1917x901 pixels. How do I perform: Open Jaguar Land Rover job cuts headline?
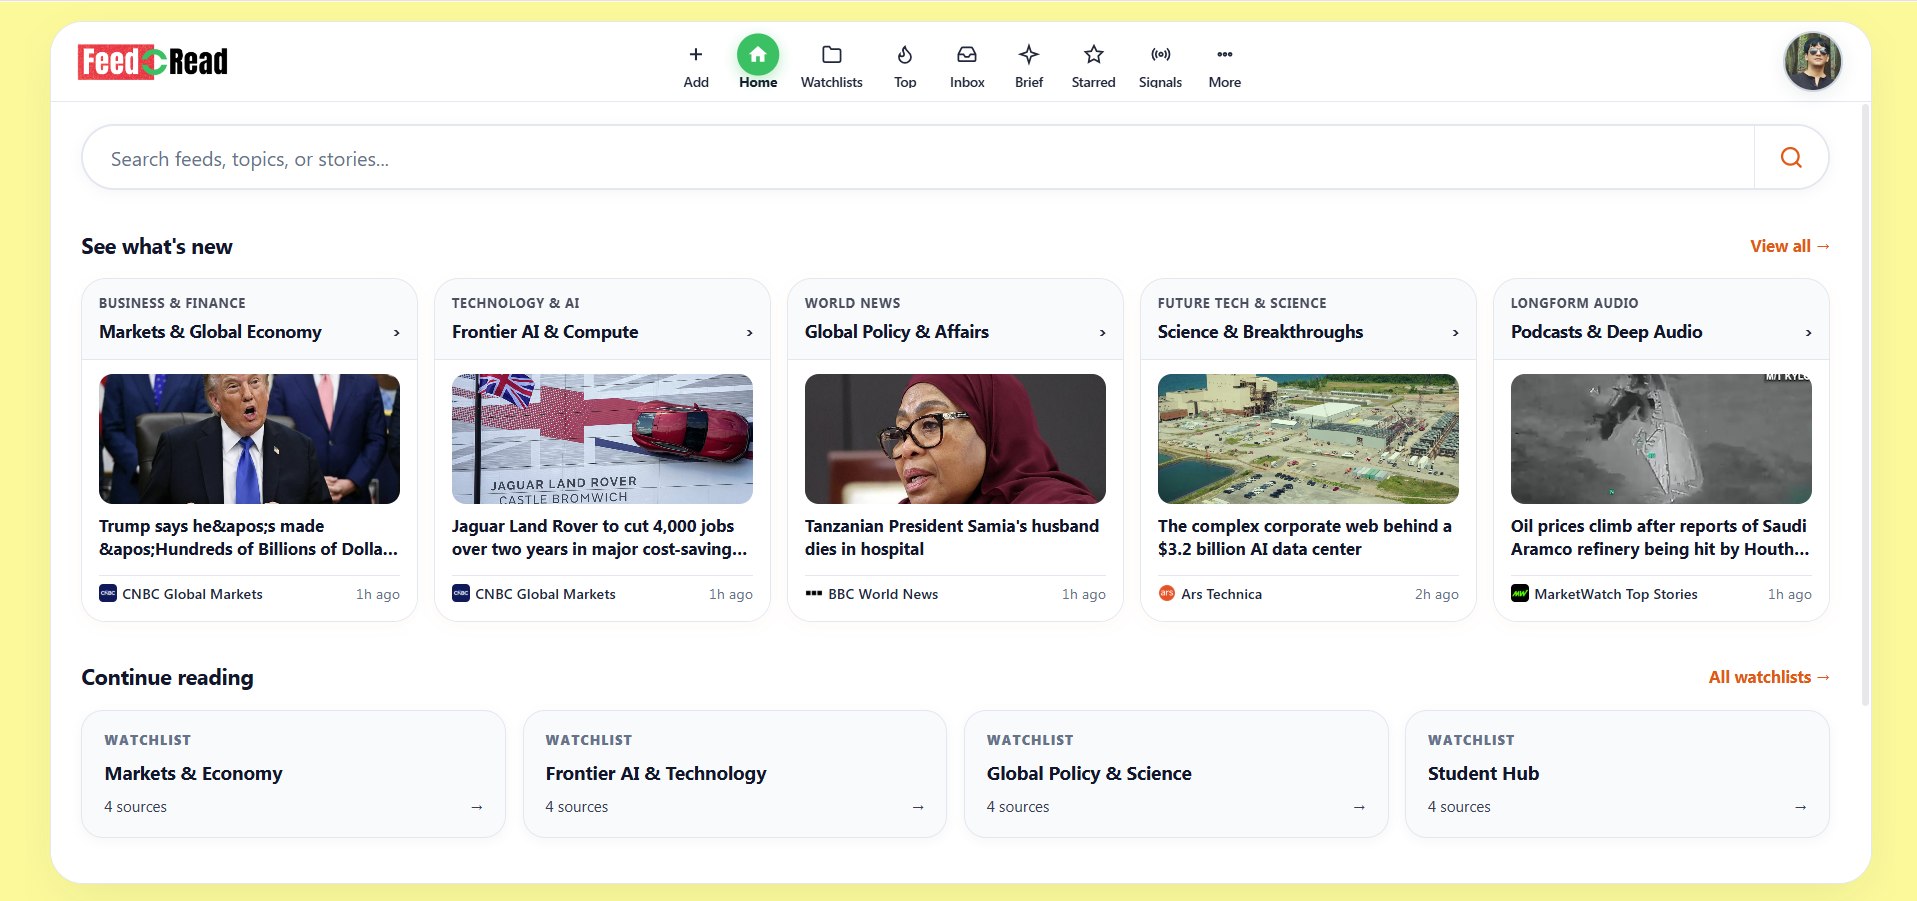(x=602, y=537)
